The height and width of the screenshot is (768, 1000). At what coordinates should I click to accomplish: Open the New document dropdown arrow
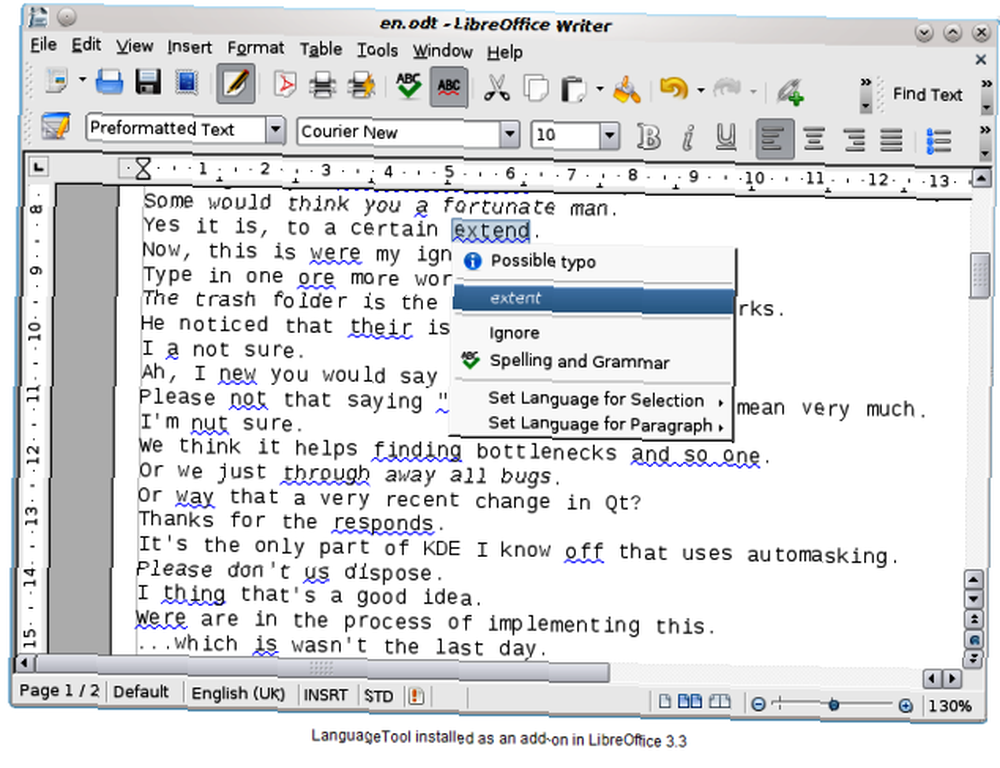click(x=83, y=80)
